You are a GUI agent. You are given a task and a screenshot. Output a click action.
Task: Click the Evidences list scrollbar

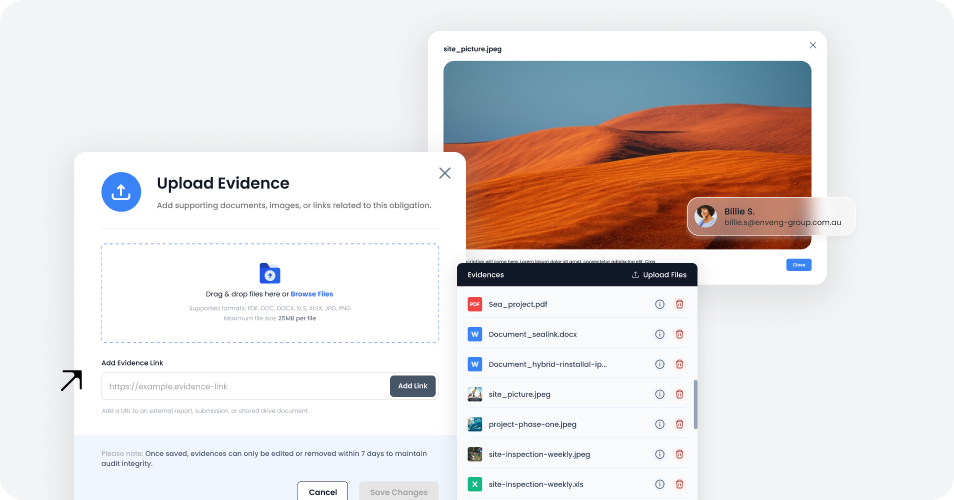(695, 405)
